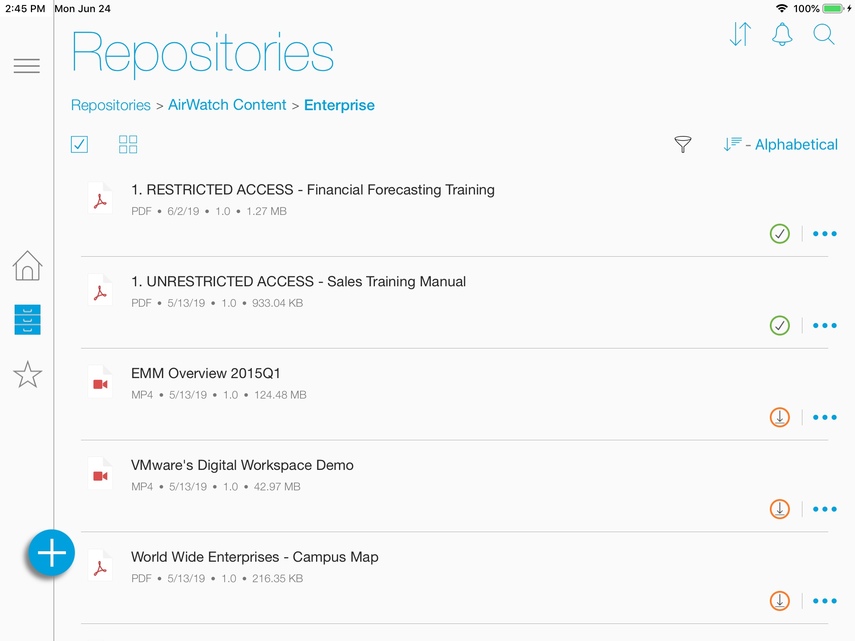Open the hamburger menu

pyautogui.click(x=27, y=66)
